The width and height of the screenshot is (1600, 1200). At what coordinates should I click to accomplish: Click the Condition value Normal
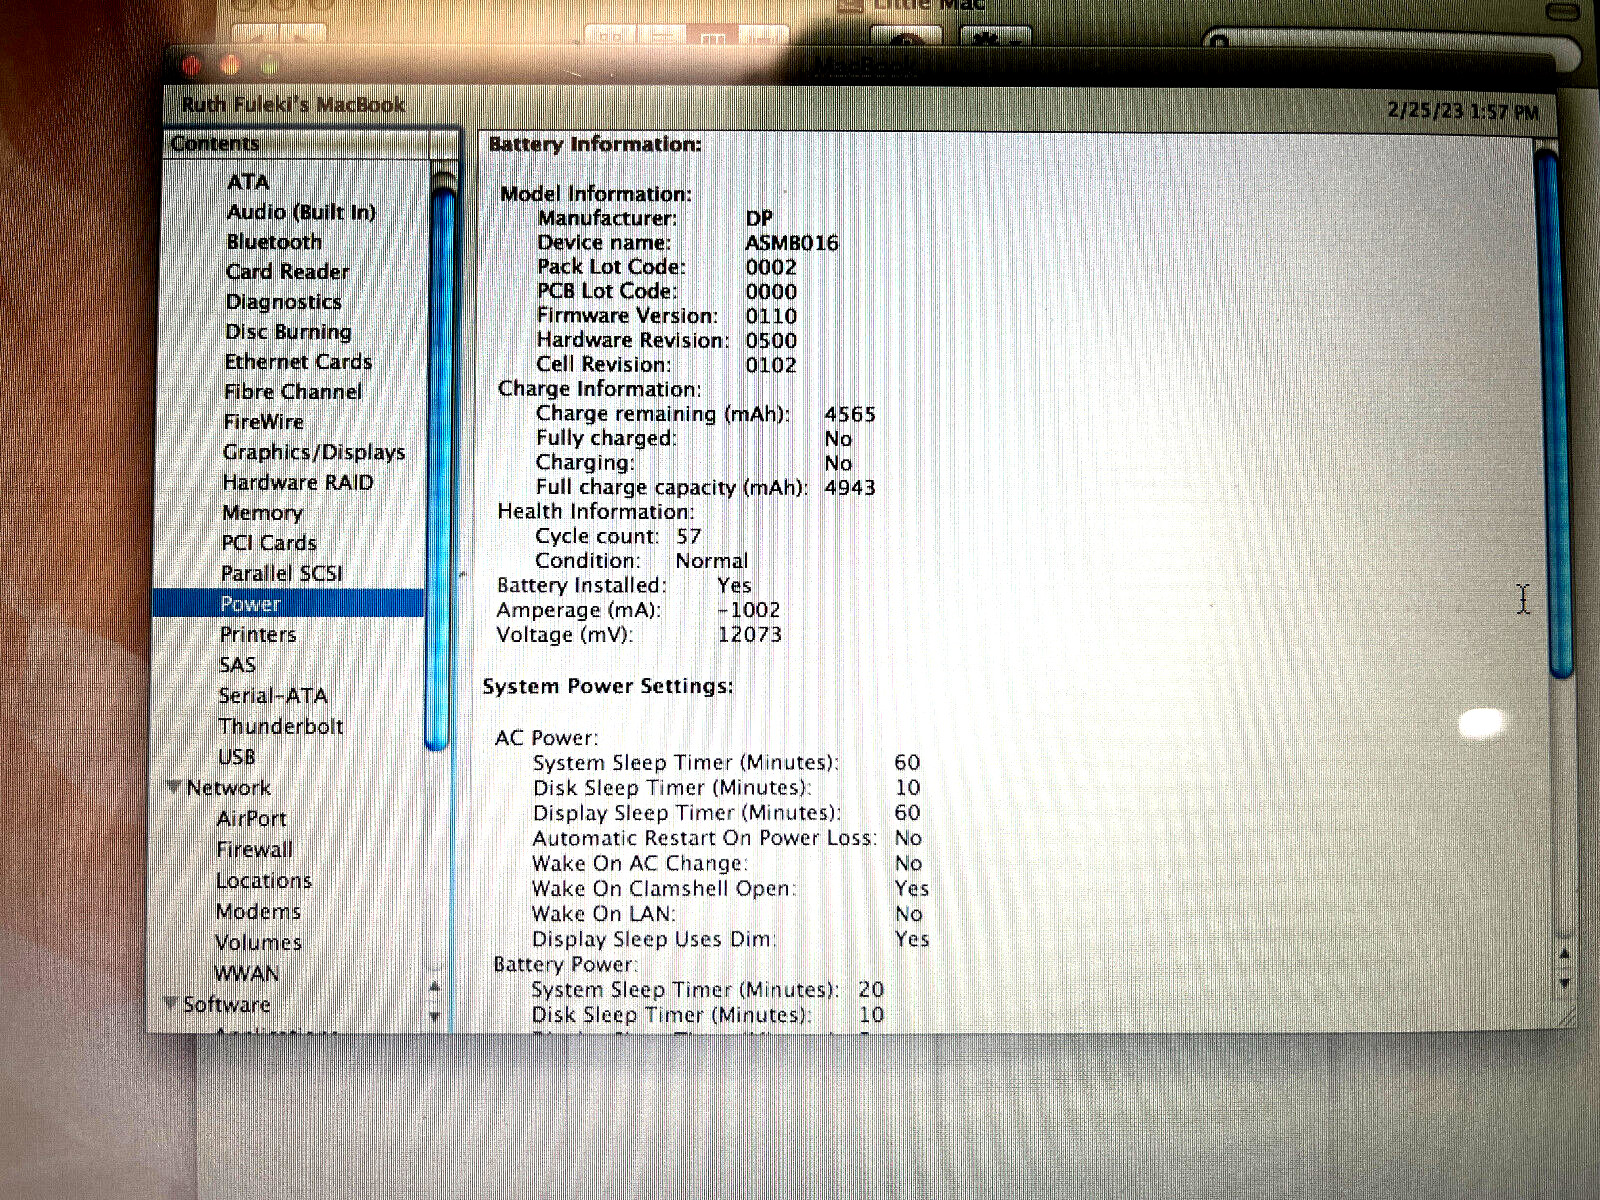point(712,561)
